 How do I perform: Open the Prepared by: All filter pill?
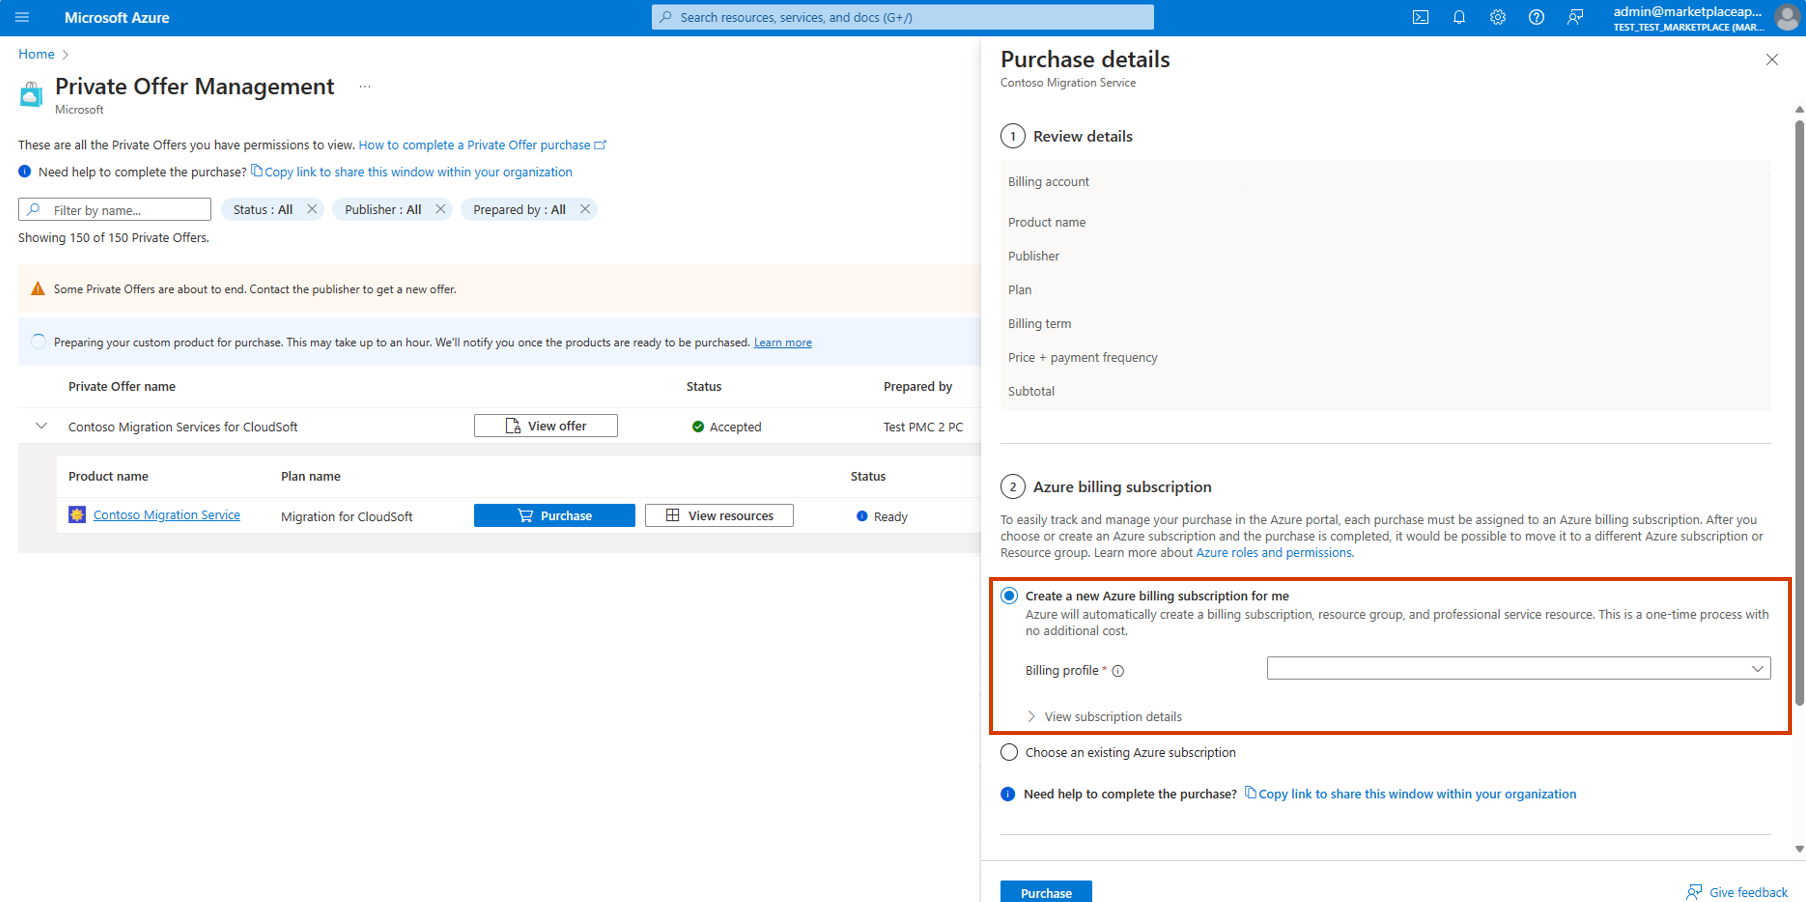tap(519, 209)
